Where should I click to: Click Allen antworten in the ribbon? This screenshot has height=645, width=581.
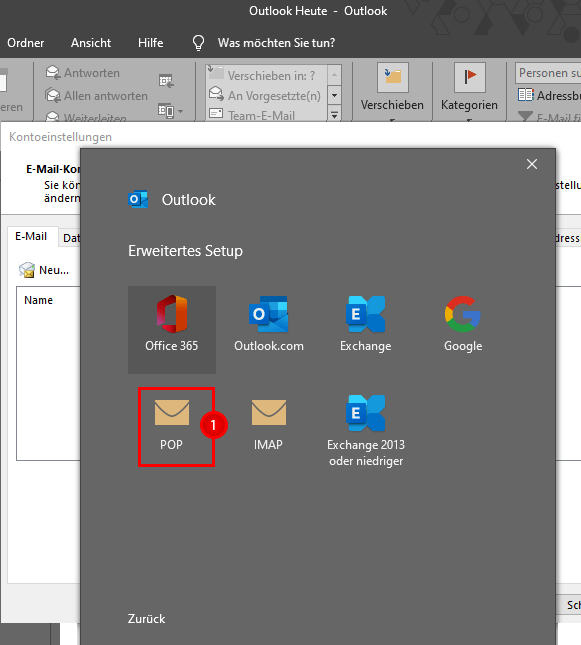(x=96, y=96)
